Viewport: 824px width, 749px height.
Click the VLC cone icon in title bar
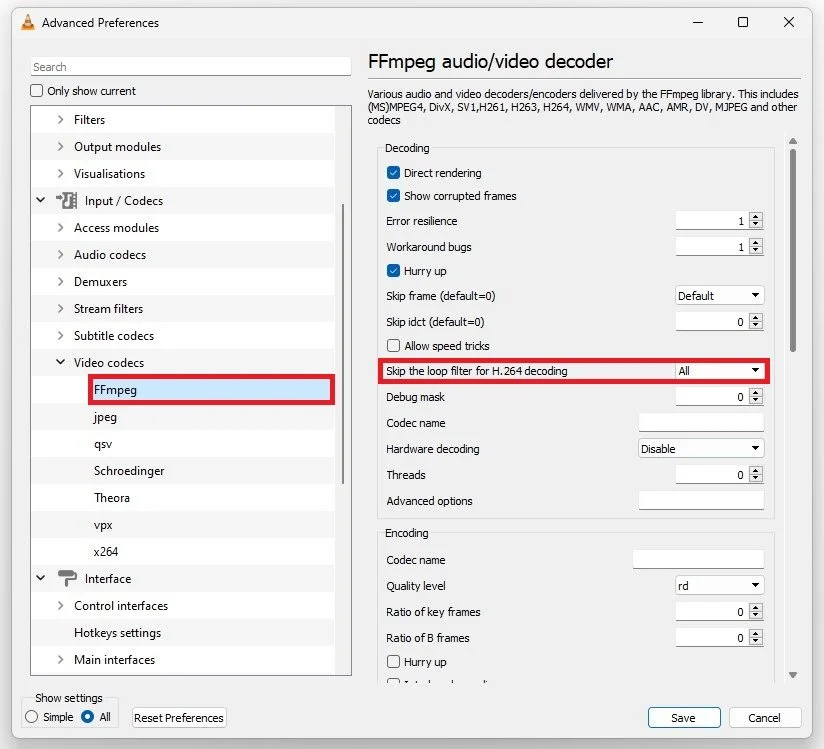coord(28,23)
